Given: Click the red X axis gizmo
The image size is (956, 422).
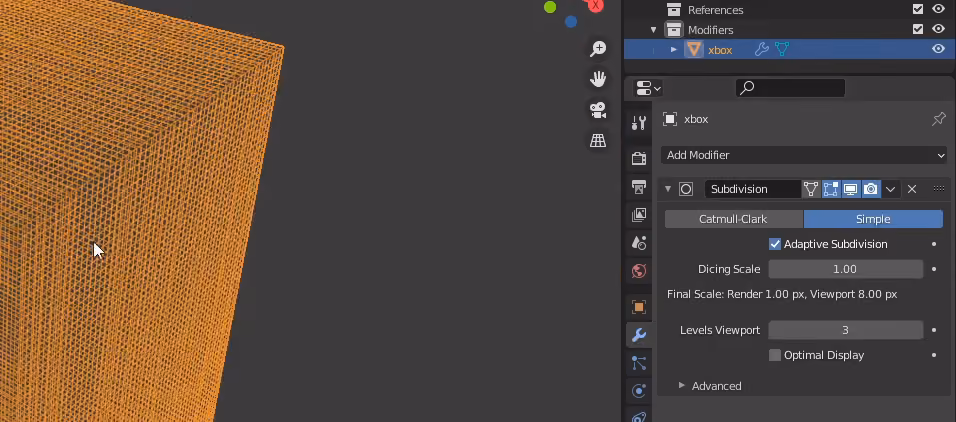Looking at the screenshot, I should [595, 6].
